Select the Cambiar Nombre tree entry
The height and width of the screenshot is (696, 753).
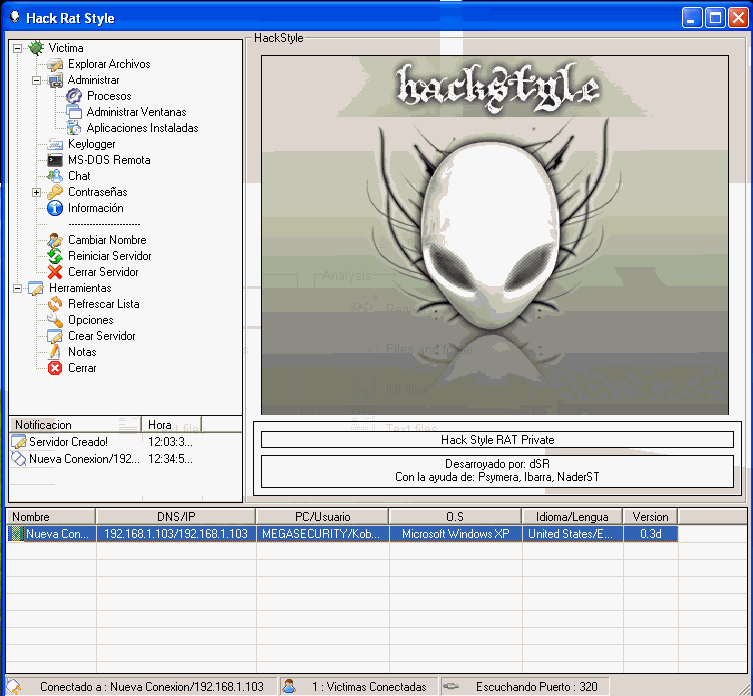click(107, 240)
